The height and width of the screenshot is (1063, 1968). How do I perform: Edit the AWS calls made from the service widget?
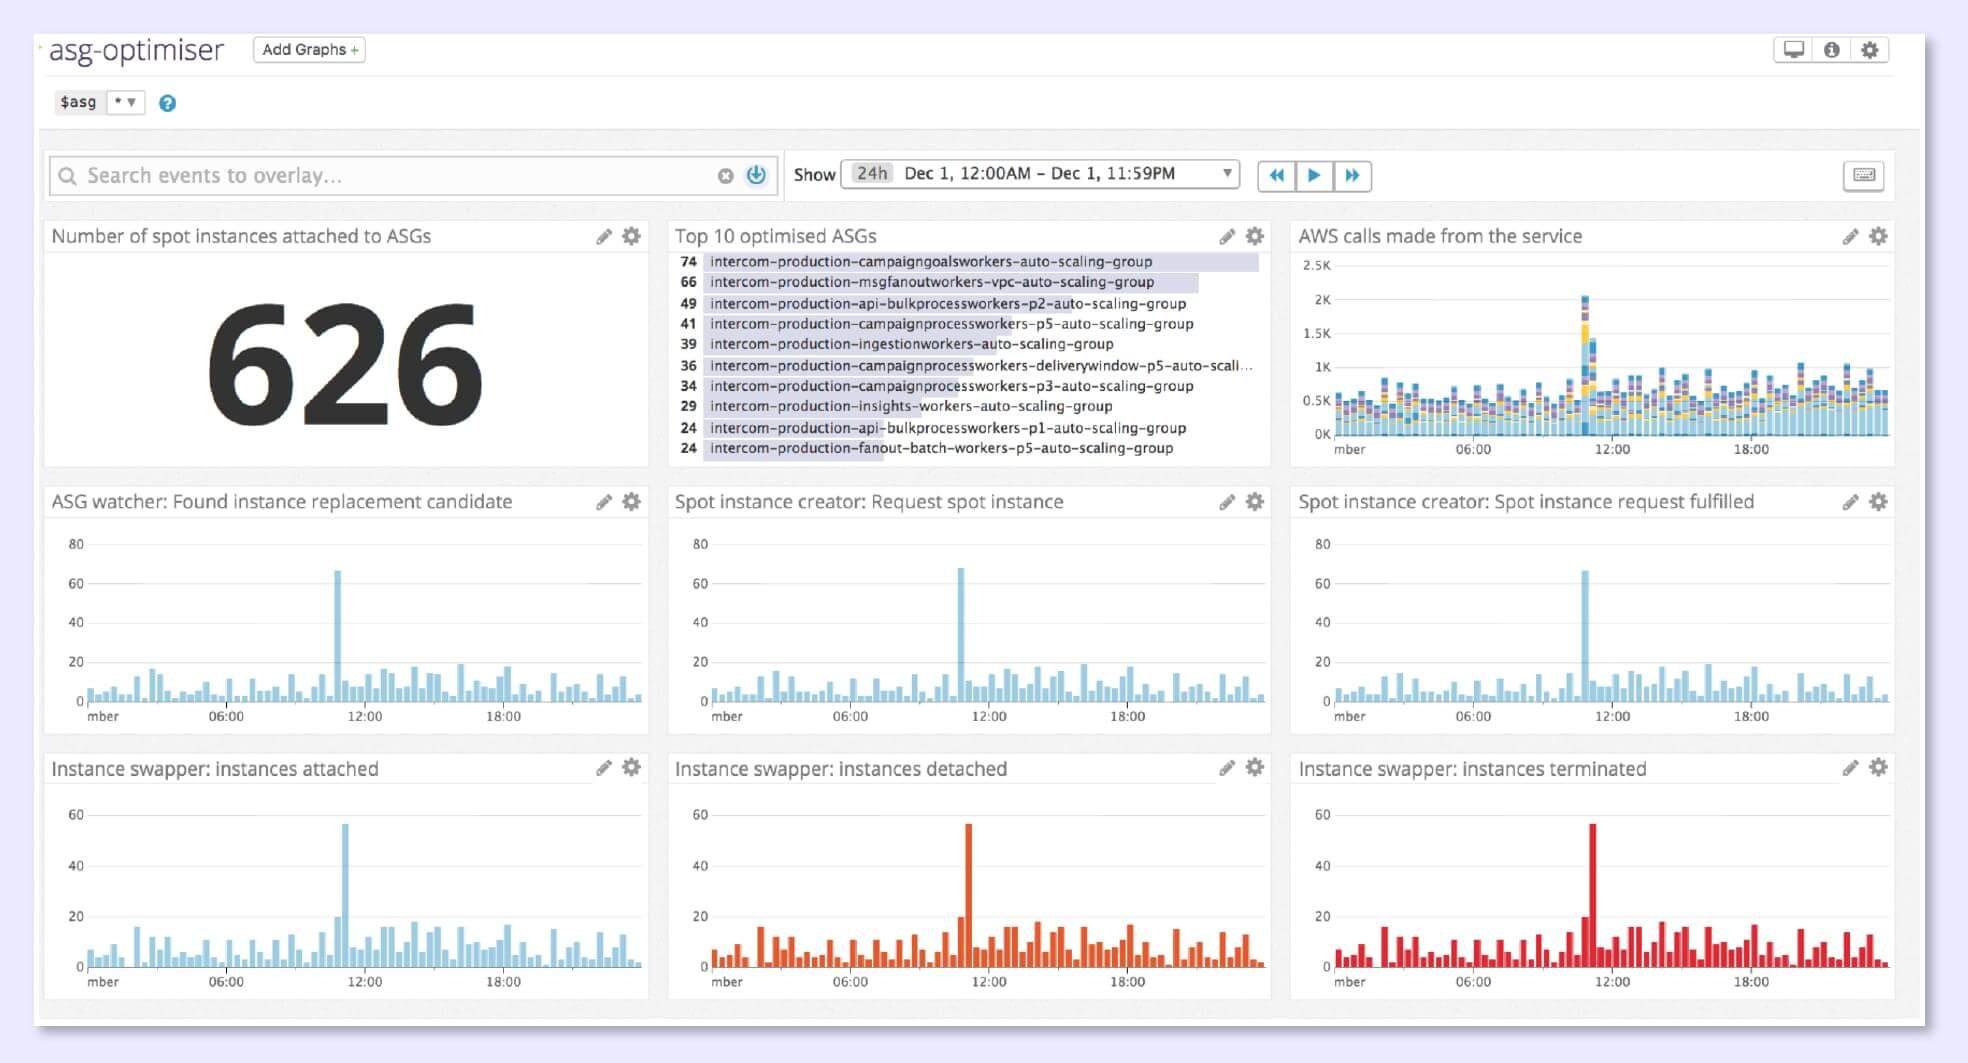point(1851,237)
